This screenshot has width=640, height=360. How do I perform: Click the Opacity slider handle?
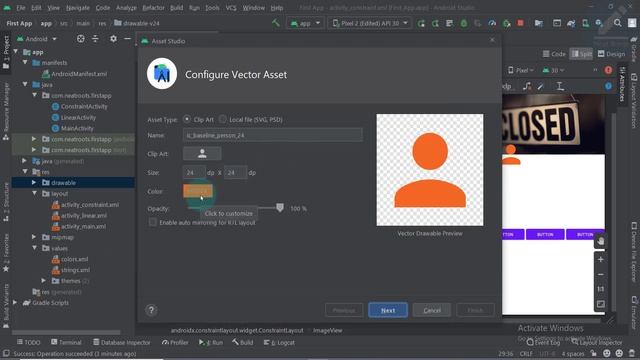pyautogui.click(x=280, y=208)
